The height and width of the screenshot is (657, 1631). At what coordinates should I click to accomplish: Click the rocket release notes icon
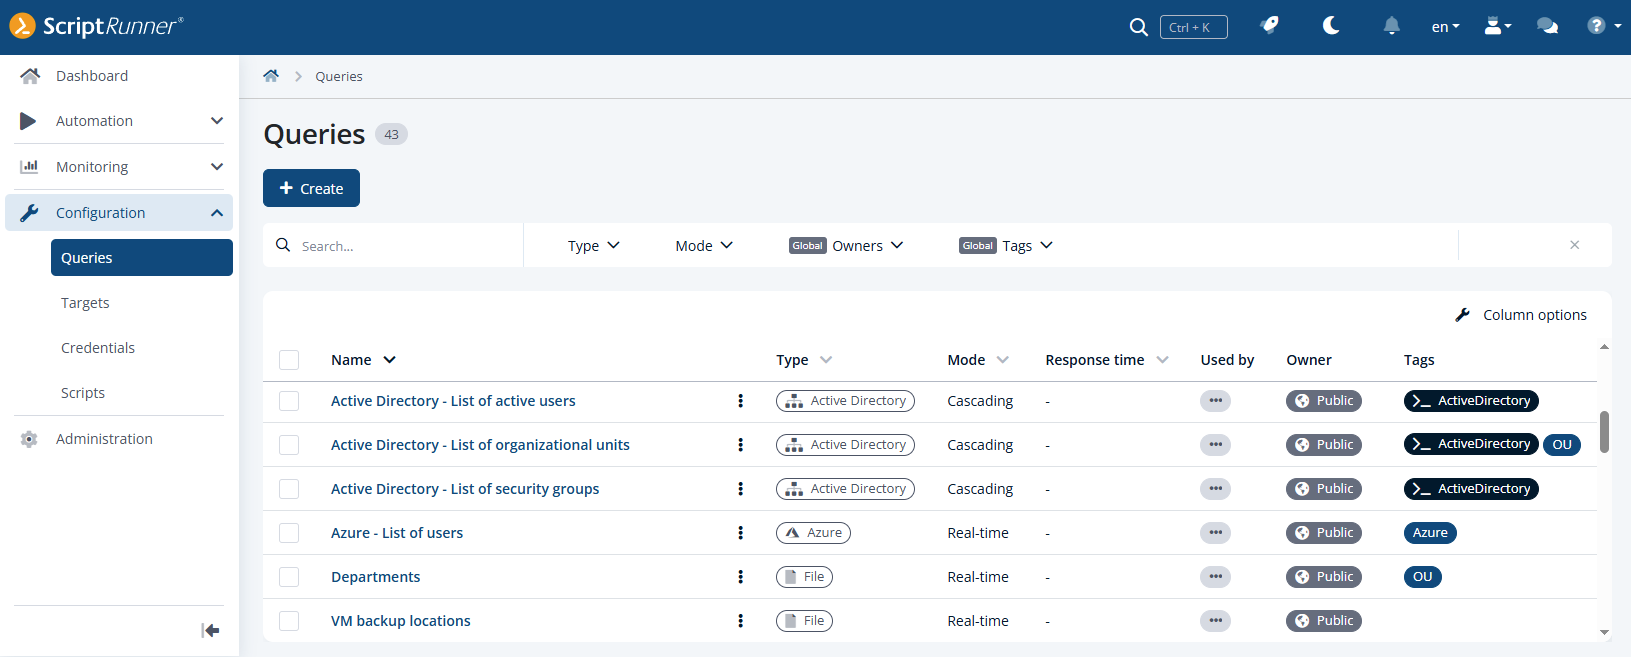point(1270,26)
